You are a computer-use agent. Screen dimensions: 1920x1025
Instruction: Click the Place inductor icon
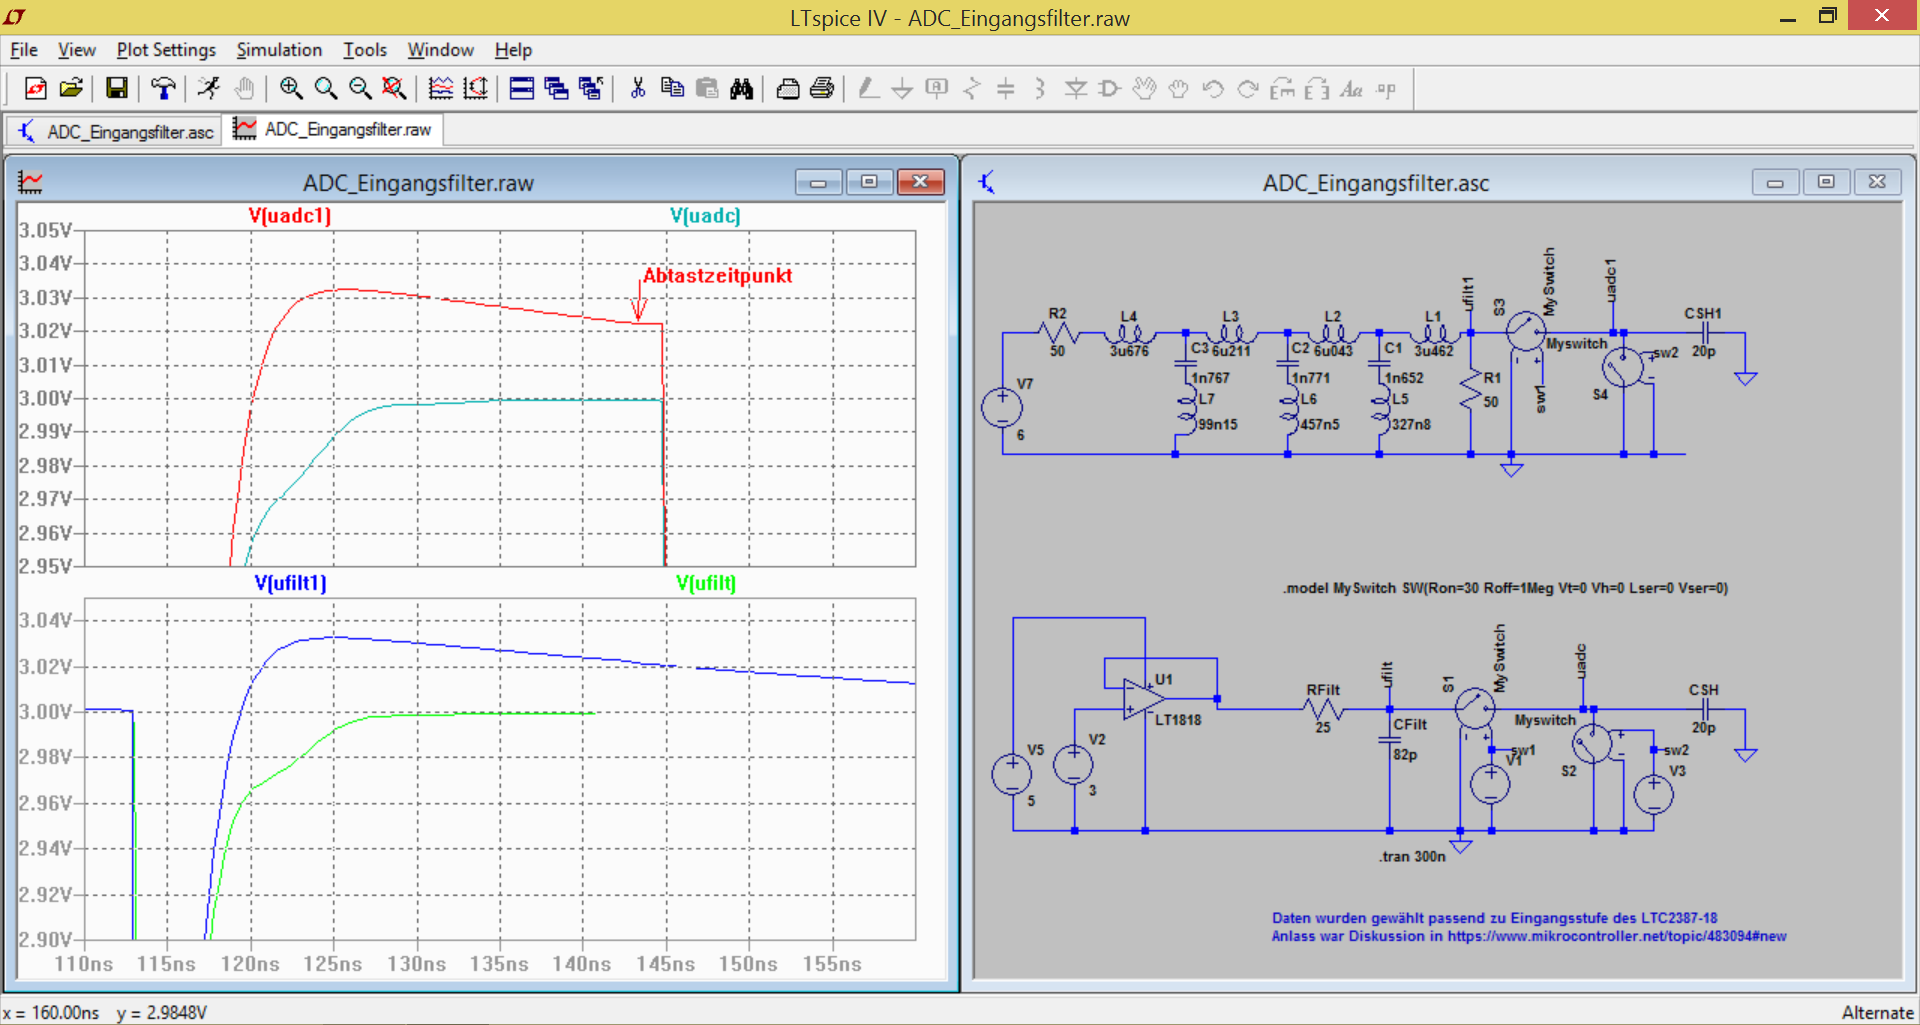pyautogui.click(x=1041, y=89)
